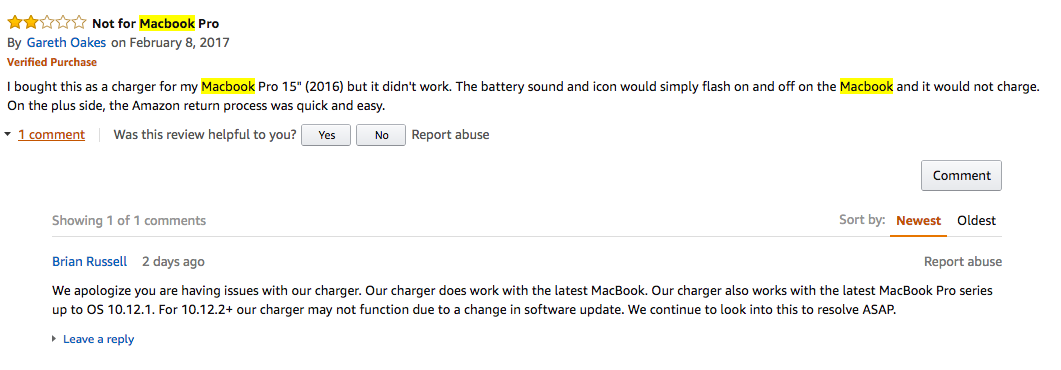Report abuse on Gareth Oakes' review
The image size is (1061, 370).
point(450,135)
